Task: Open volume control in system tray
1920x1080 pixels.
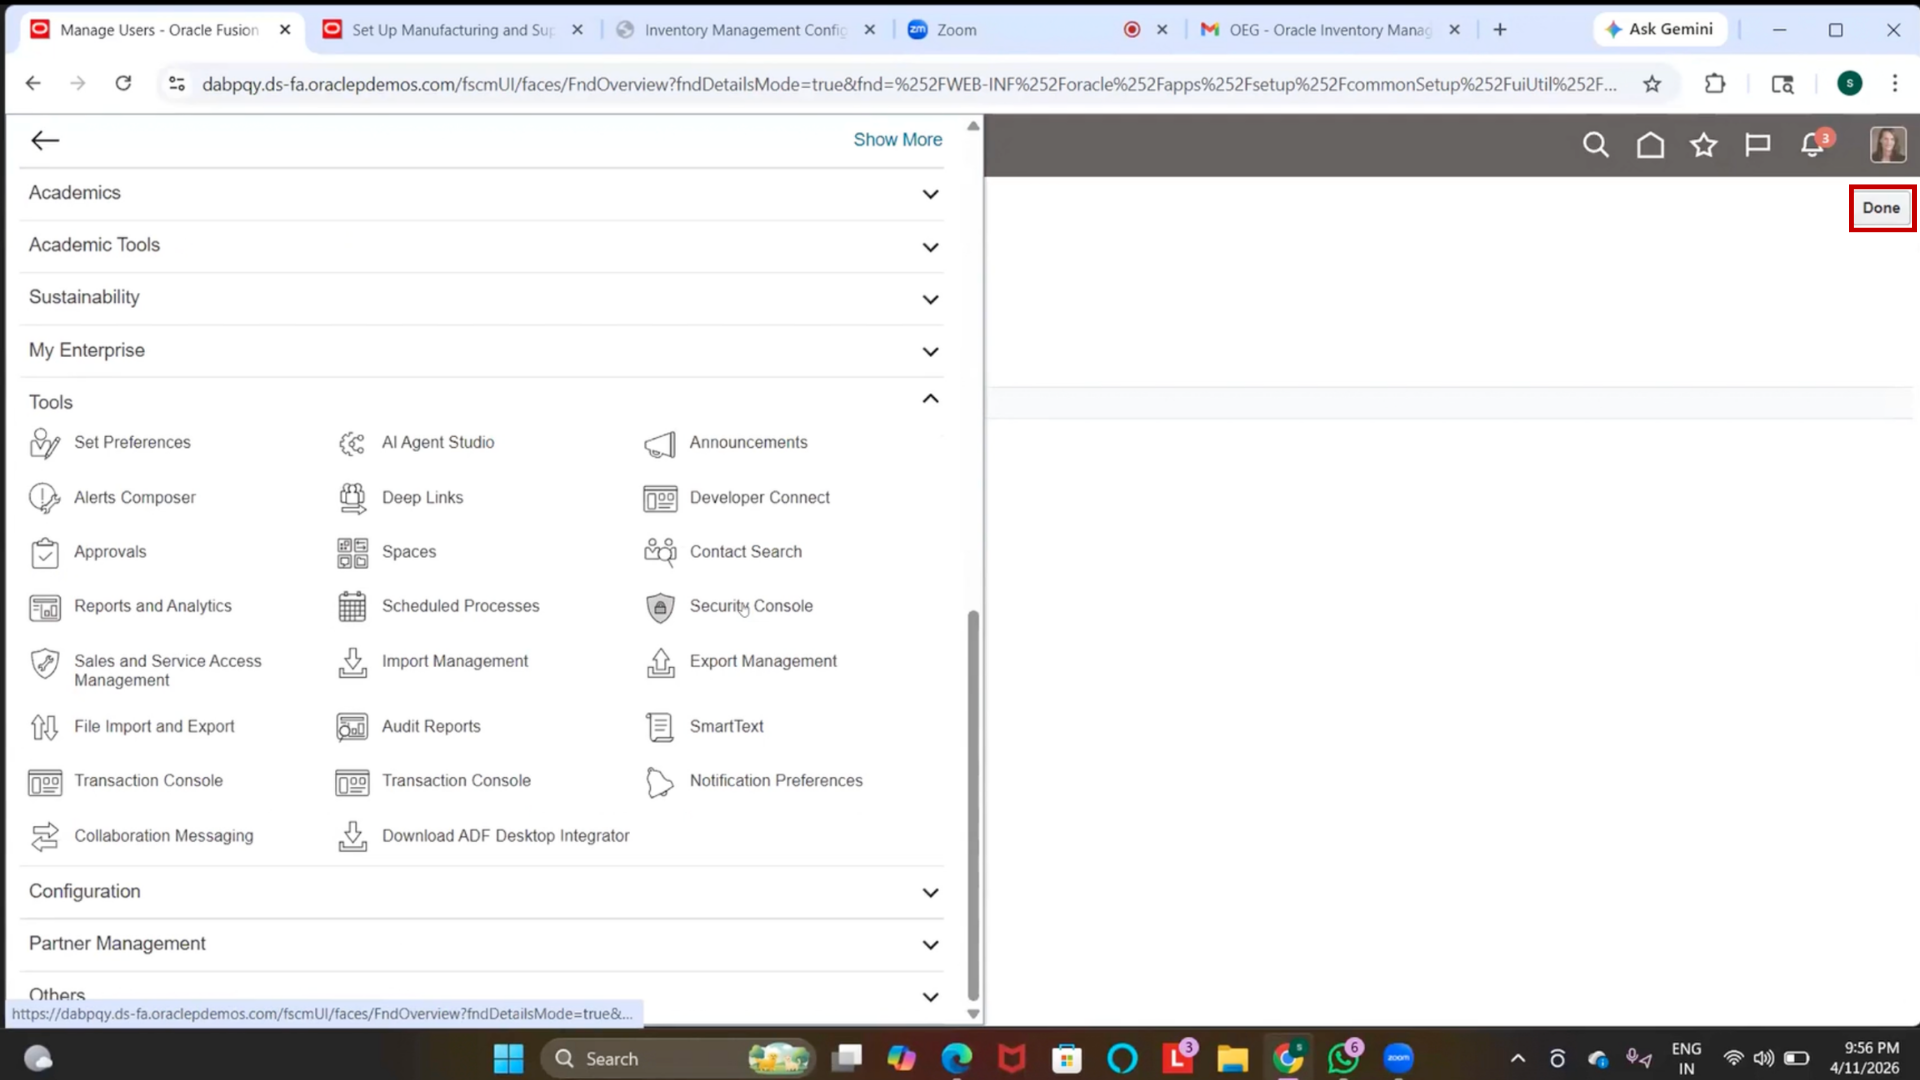Action: [x=1764, y=1058]
